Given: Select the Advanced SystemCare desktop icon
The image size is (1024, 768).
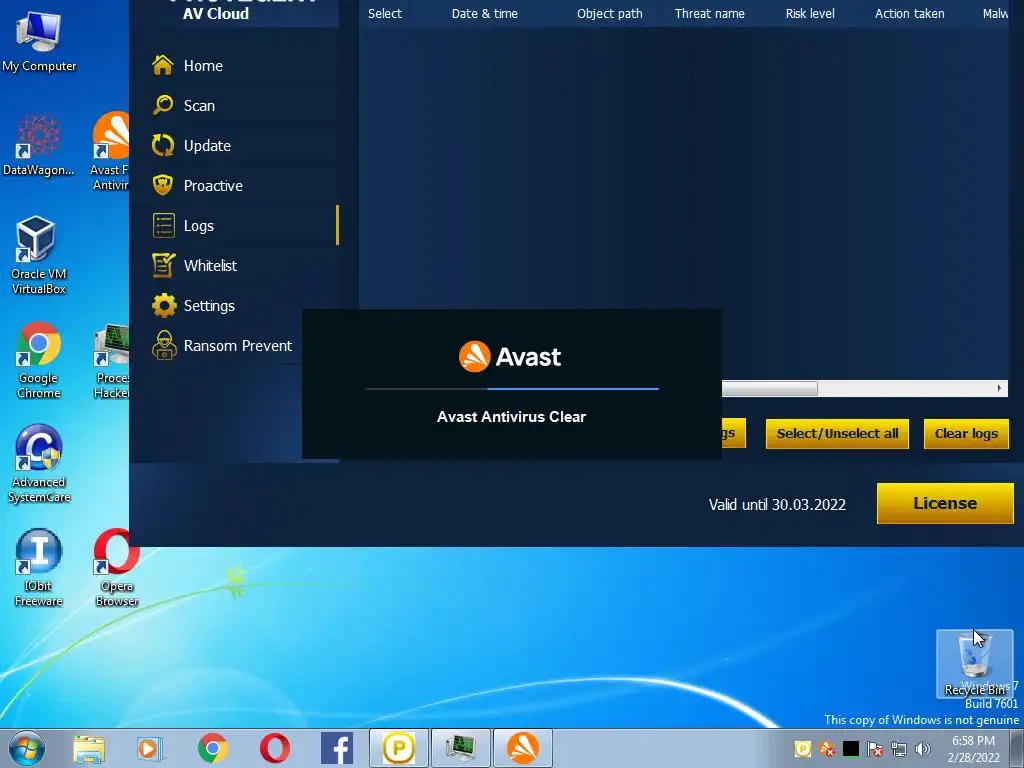Looking at the screenshot, I should click(x=39, y=464).
